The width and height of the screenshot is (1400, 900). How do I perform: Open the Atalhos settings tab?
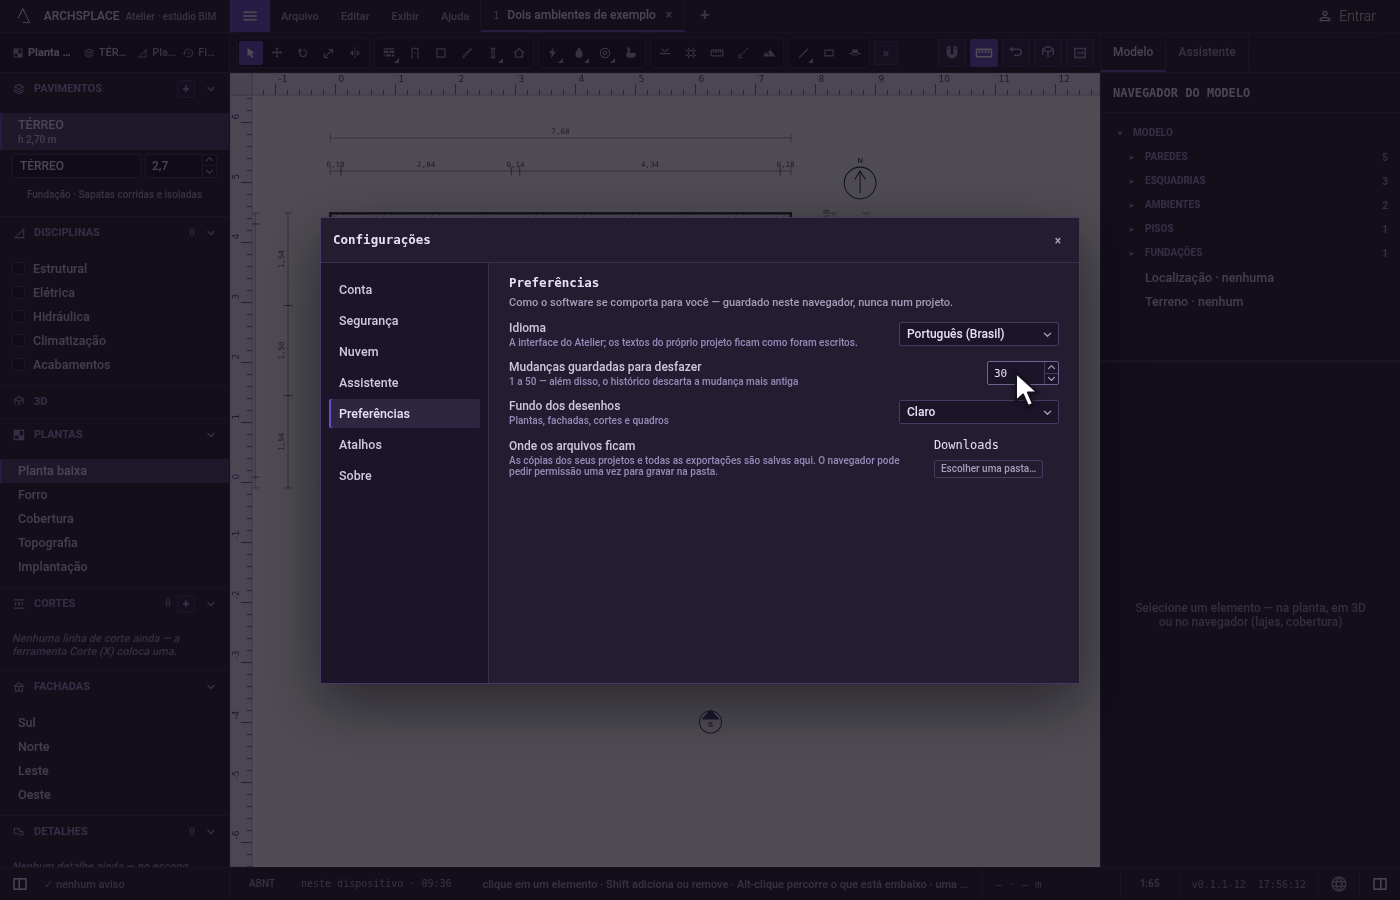coord(404,445)
